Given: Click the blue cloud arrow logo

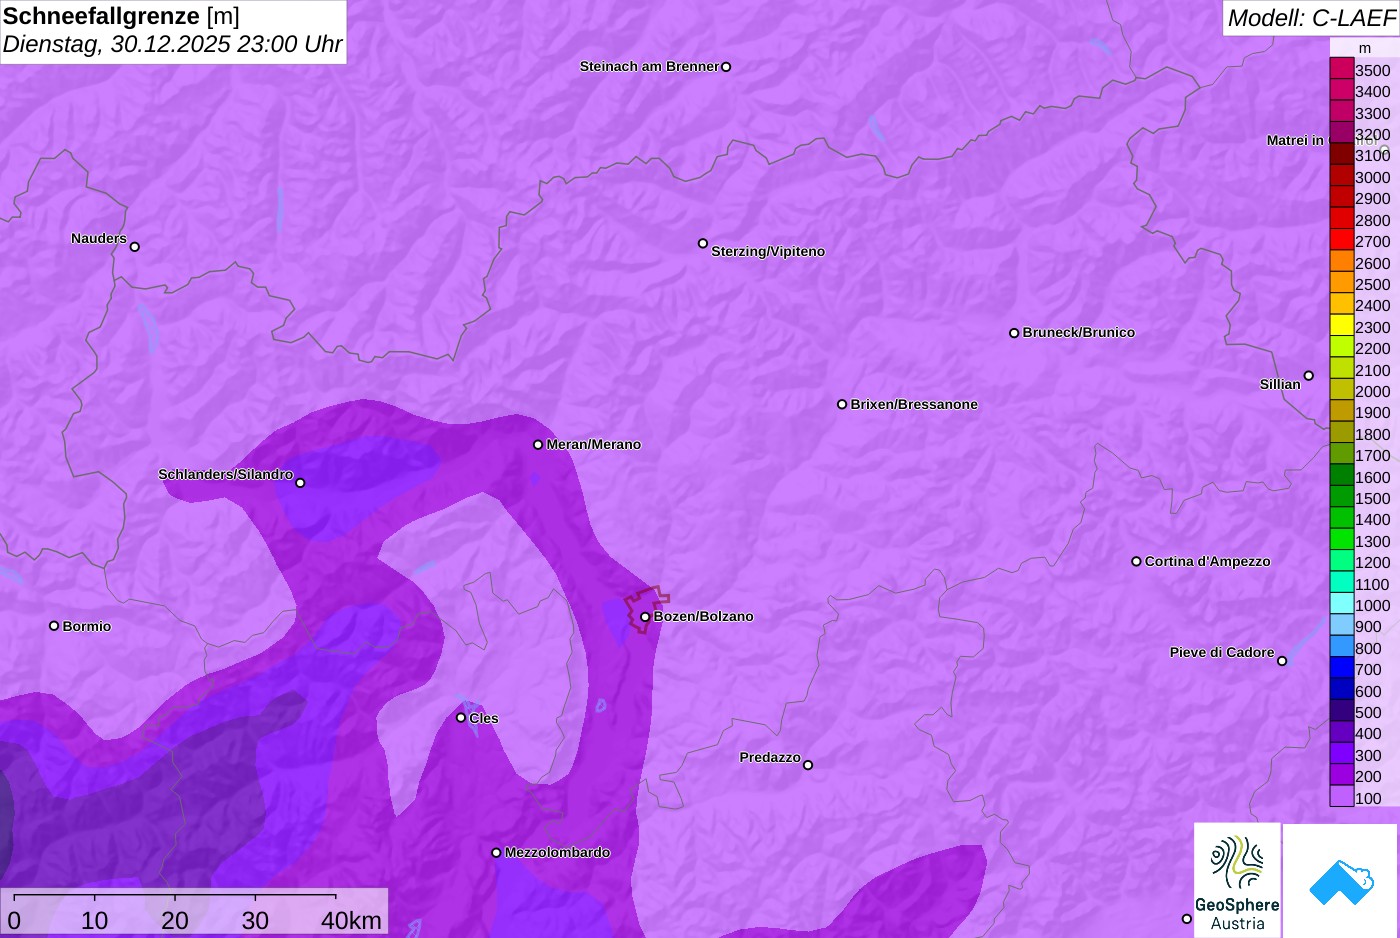Looking at the screenshot, I should coord(1340,880).
